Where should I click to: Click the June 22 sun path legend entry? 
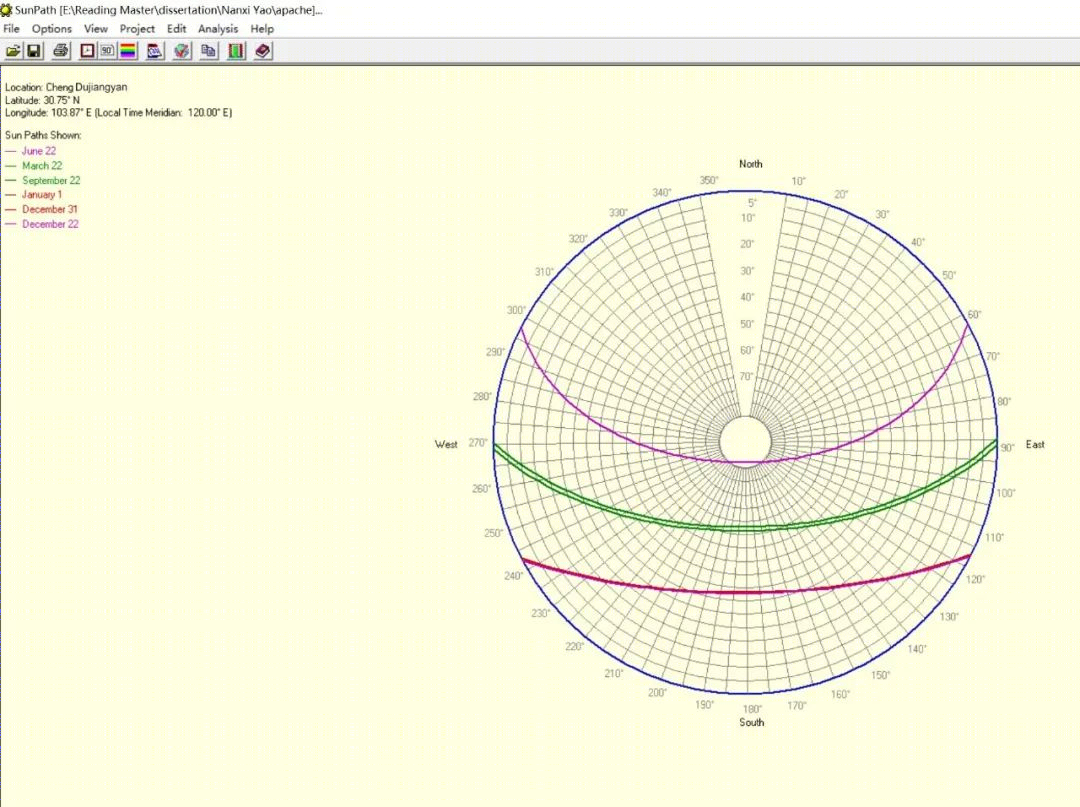39,151
